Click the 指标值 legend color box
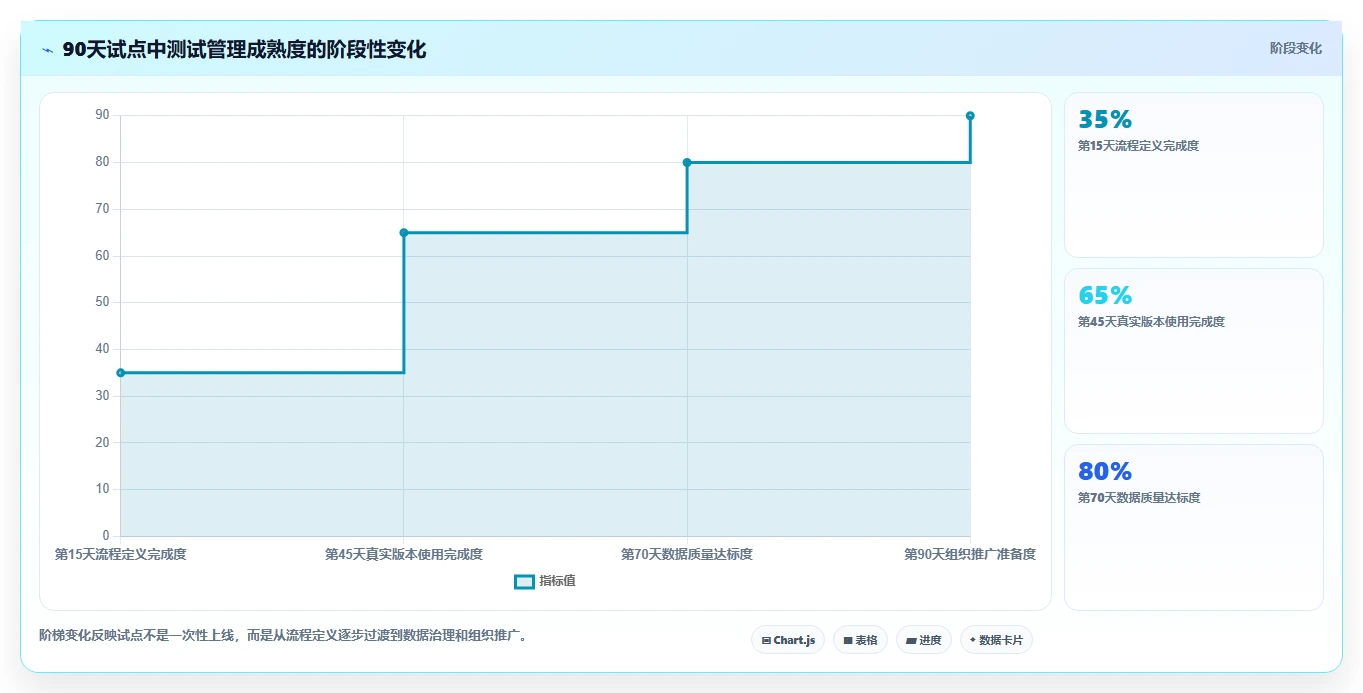 point(524,582)
